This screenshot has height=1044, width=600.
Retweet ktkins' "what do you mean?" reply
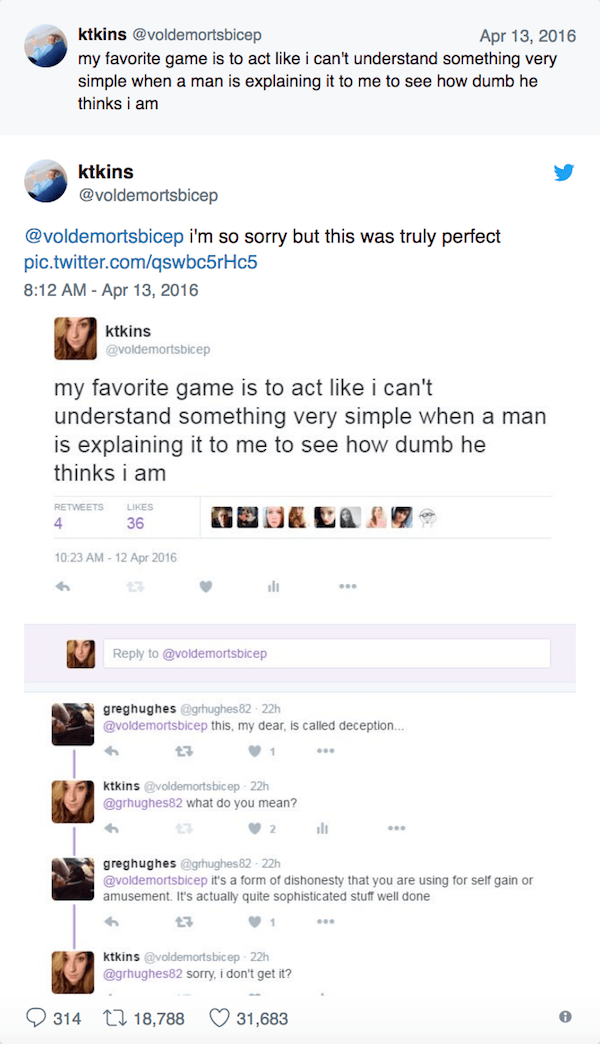tap(182, 827)
